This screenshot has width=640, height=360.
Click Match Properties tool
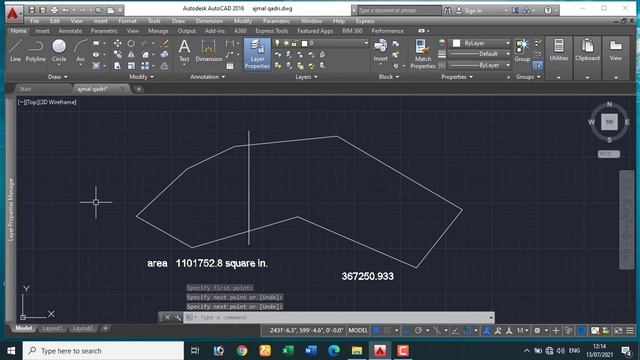pos(422,54)
